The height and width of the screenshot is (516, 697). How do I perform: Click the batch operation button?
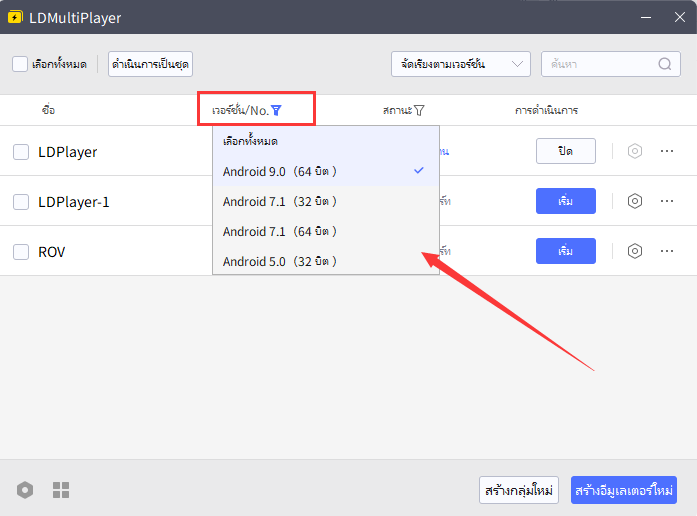click(x=150, y=64)
